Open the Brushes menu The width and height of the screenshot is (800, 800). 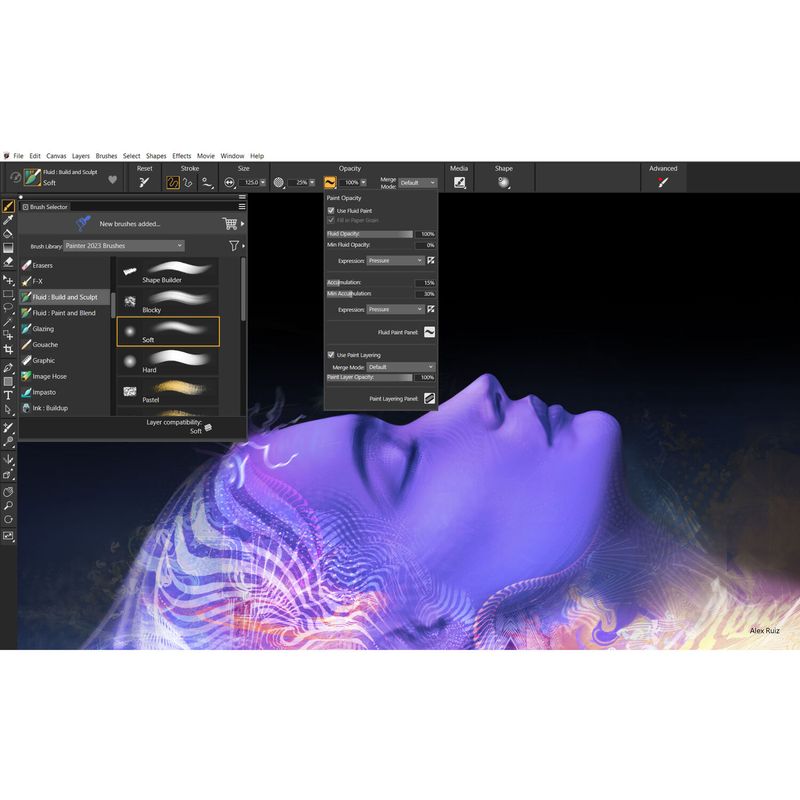(106, 156)
